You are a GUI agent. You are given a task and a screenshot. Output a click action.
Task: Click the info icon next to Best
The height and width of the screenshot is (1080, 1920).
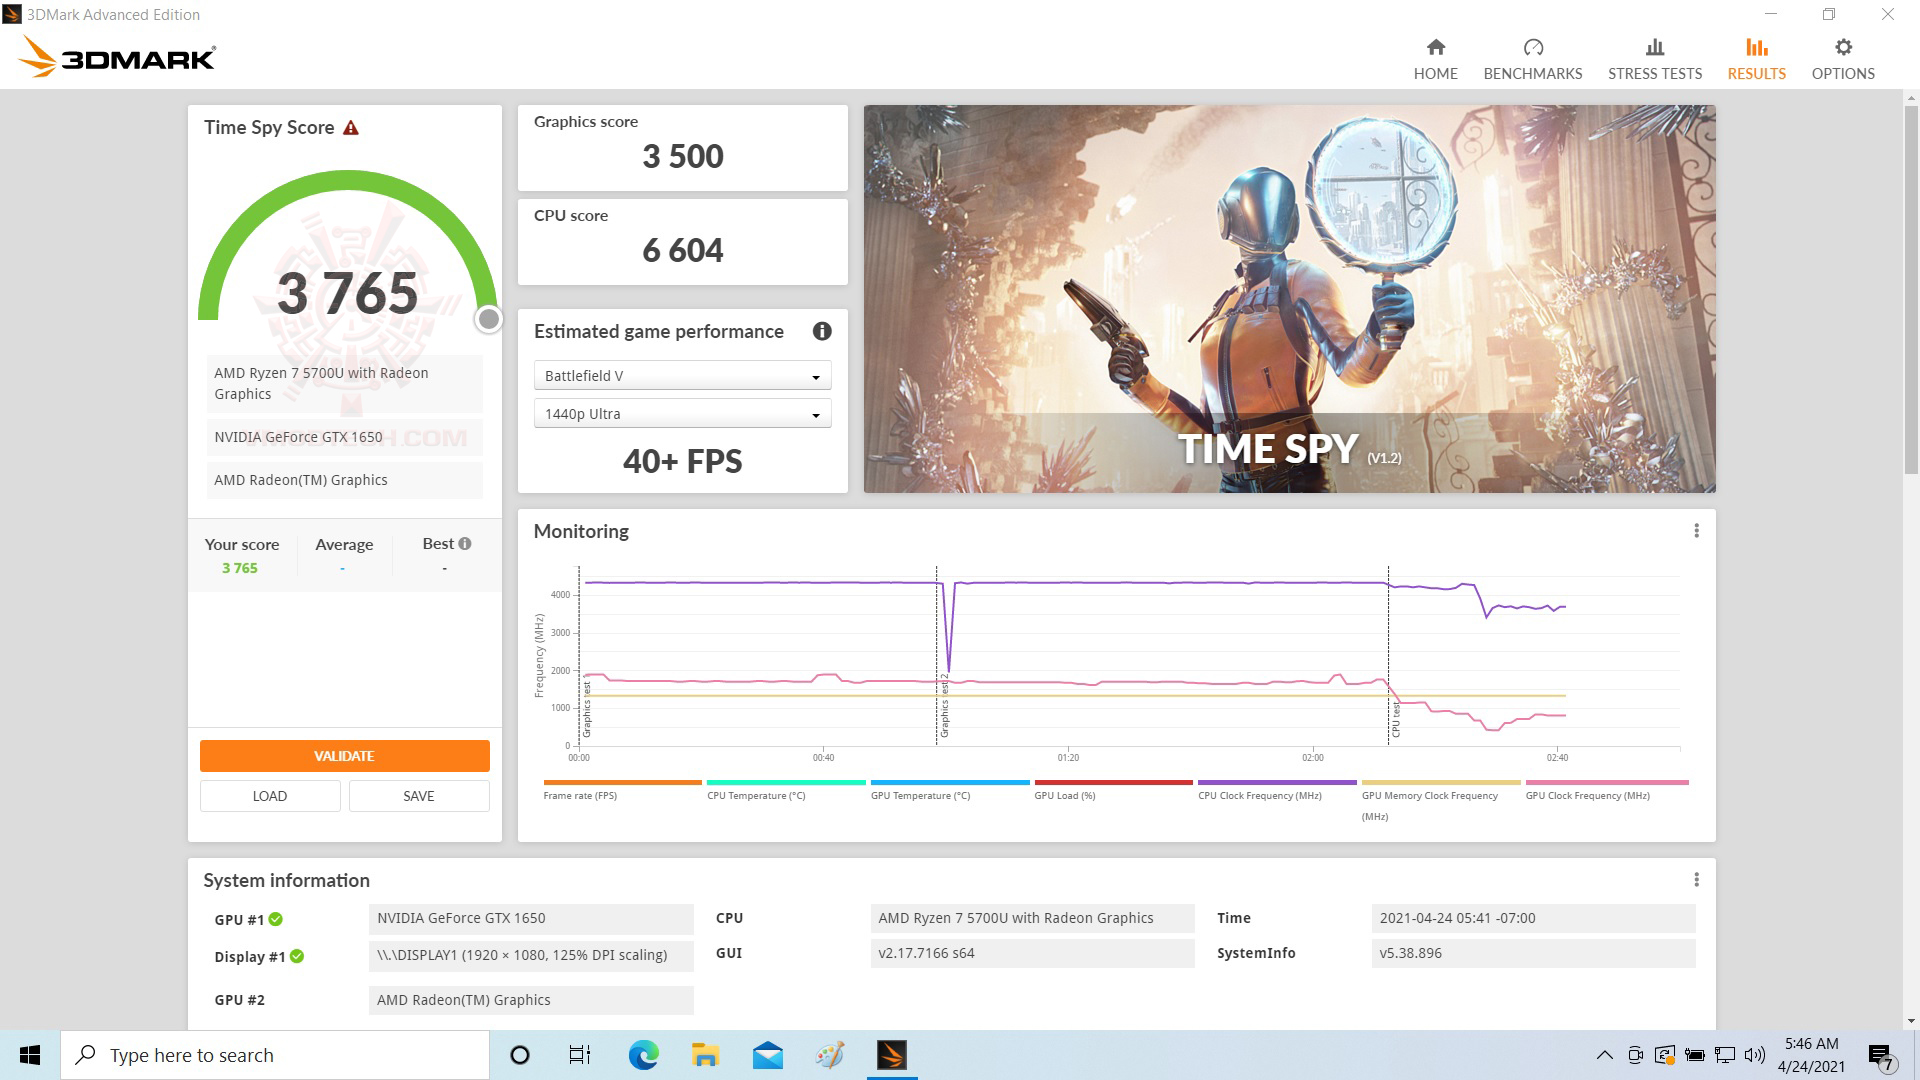464,543
